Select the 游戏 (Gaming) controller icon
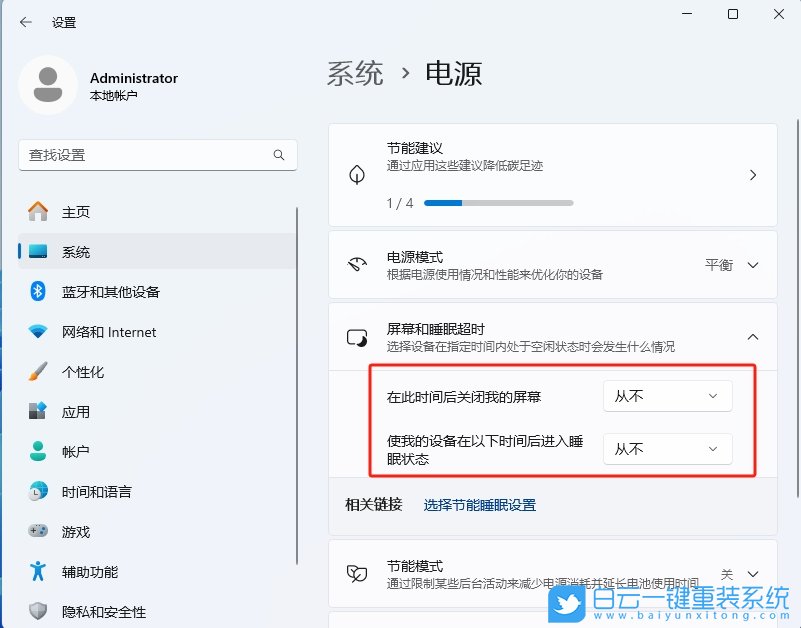Viewport: 801px width, 628px height. [x=36, y=532]
